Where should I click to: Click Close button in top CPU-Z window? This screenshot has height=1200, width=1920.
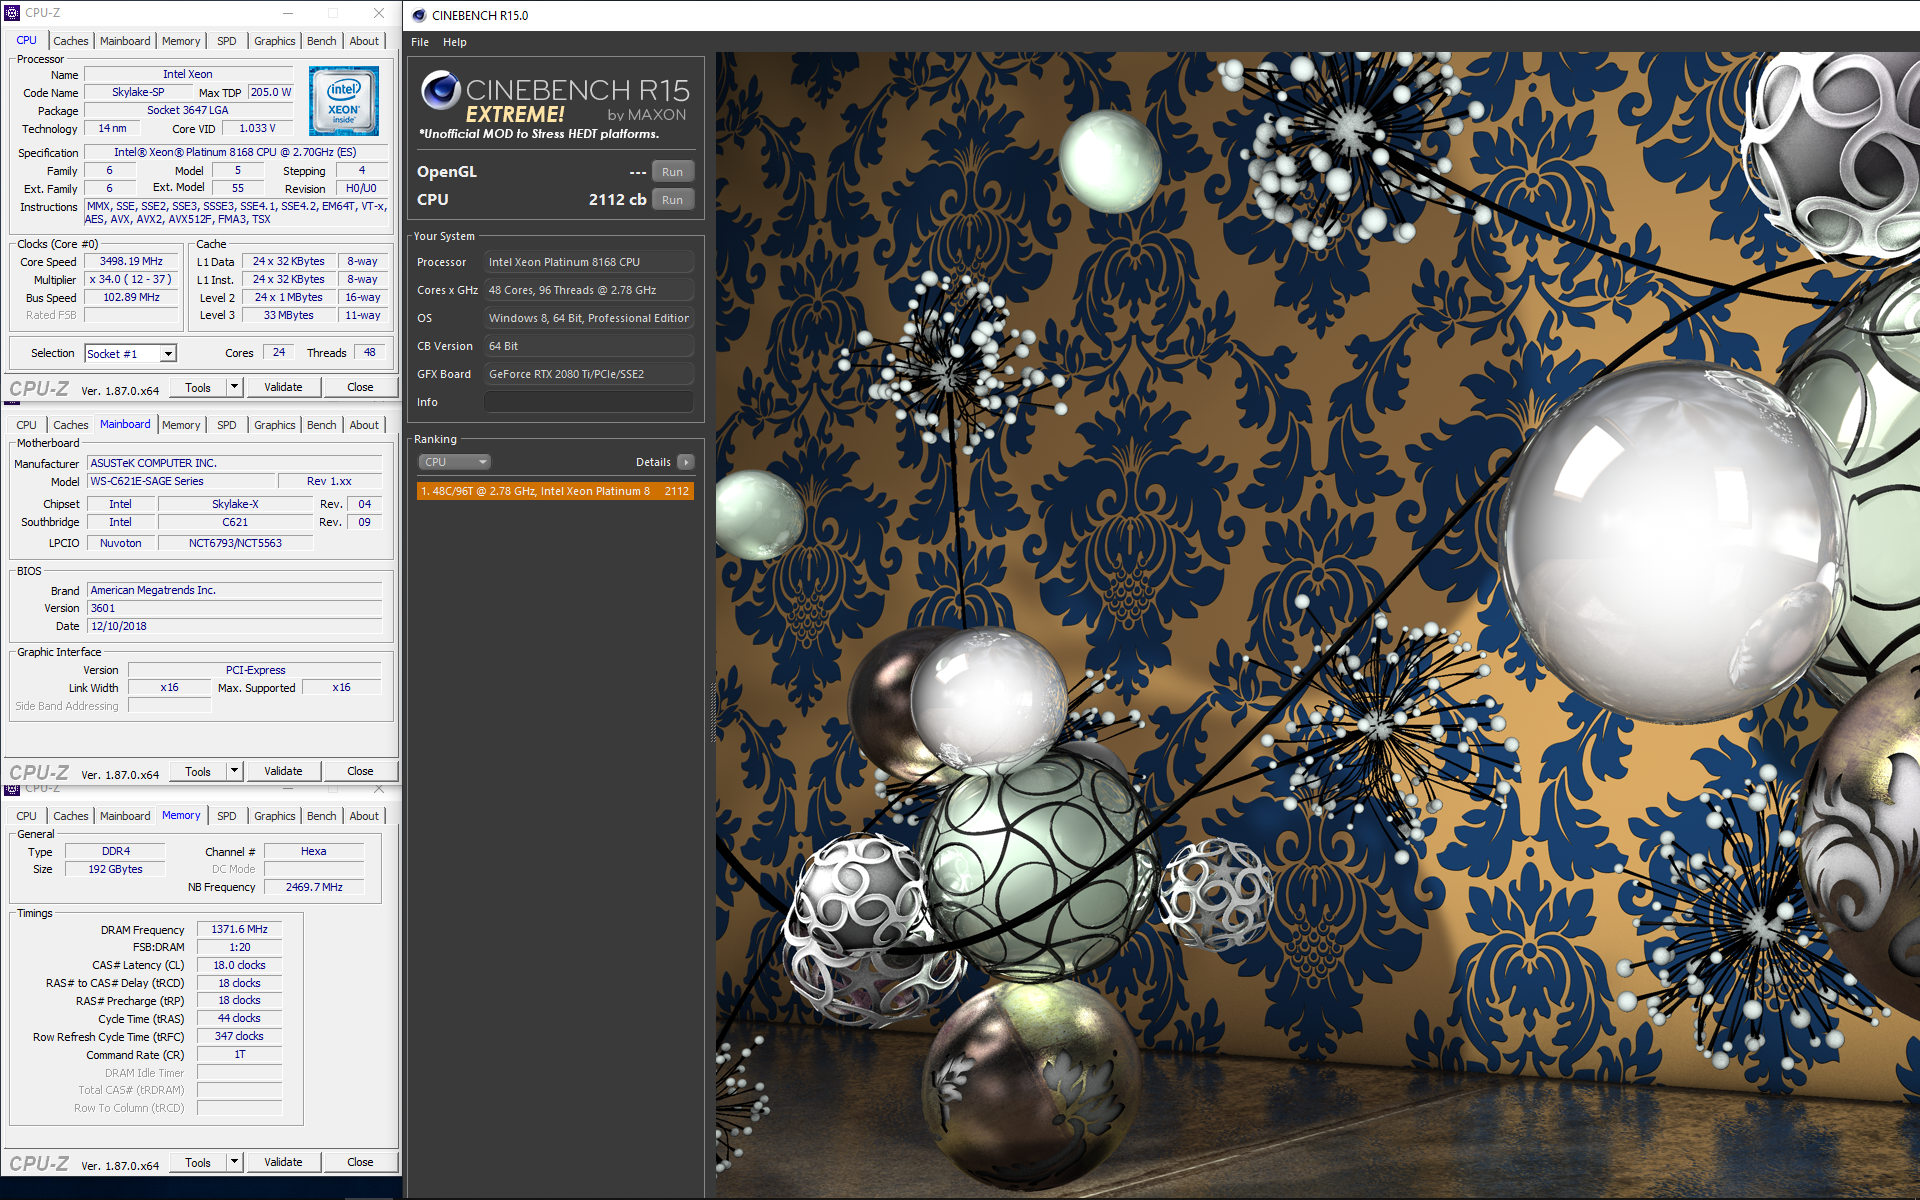click(360, 387)
